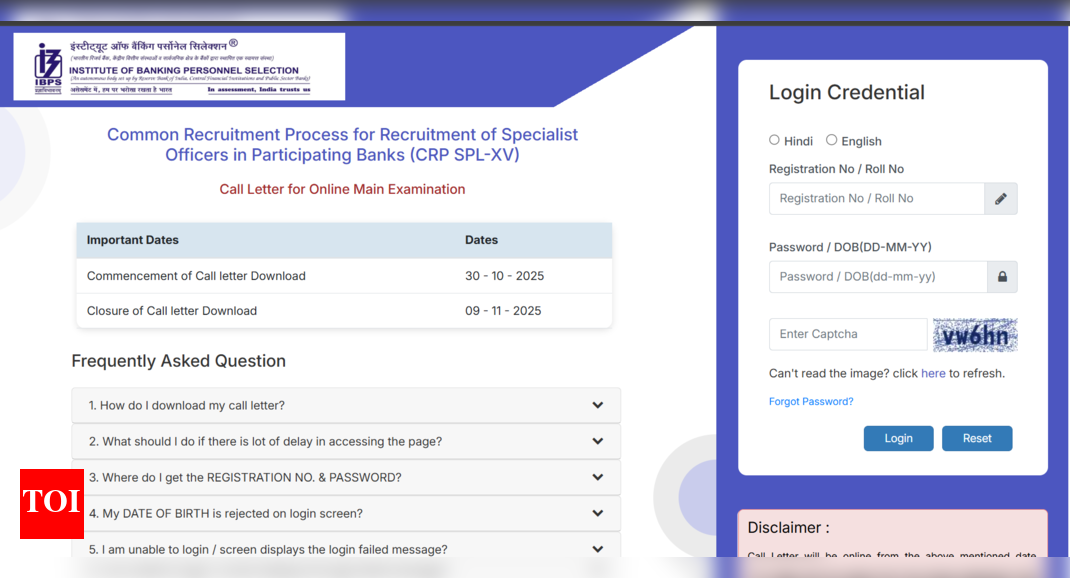Click the Registration No / Roll No input field
This screenshot has height=578, width=1070.
877,198
